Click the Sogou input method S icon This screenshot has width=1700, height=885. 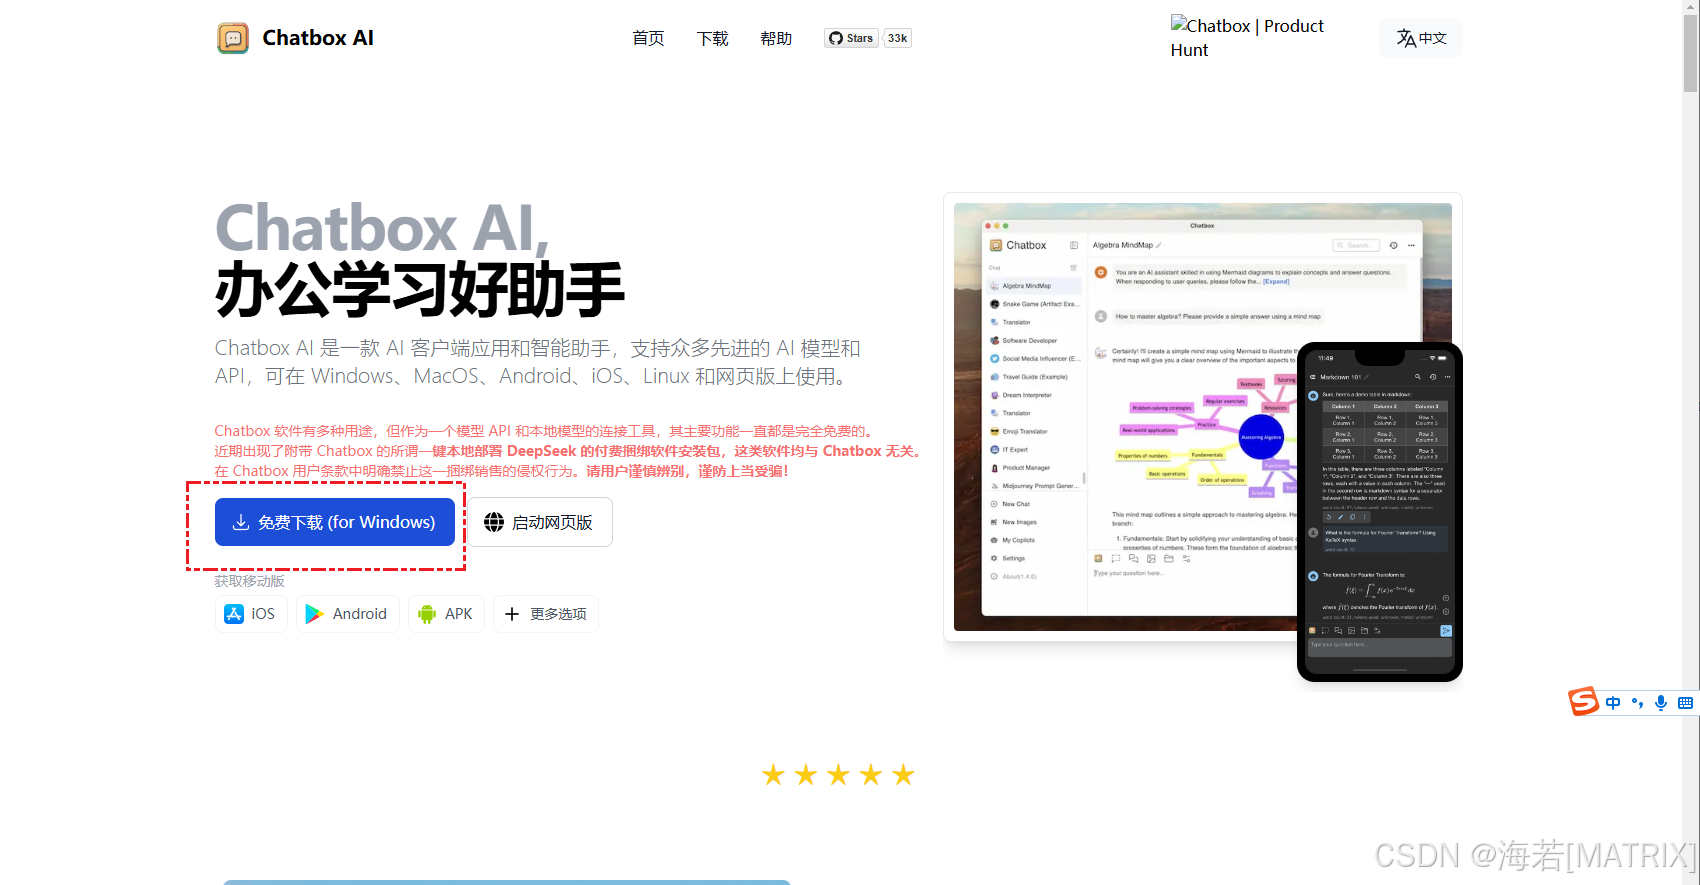pos(1583,702)
